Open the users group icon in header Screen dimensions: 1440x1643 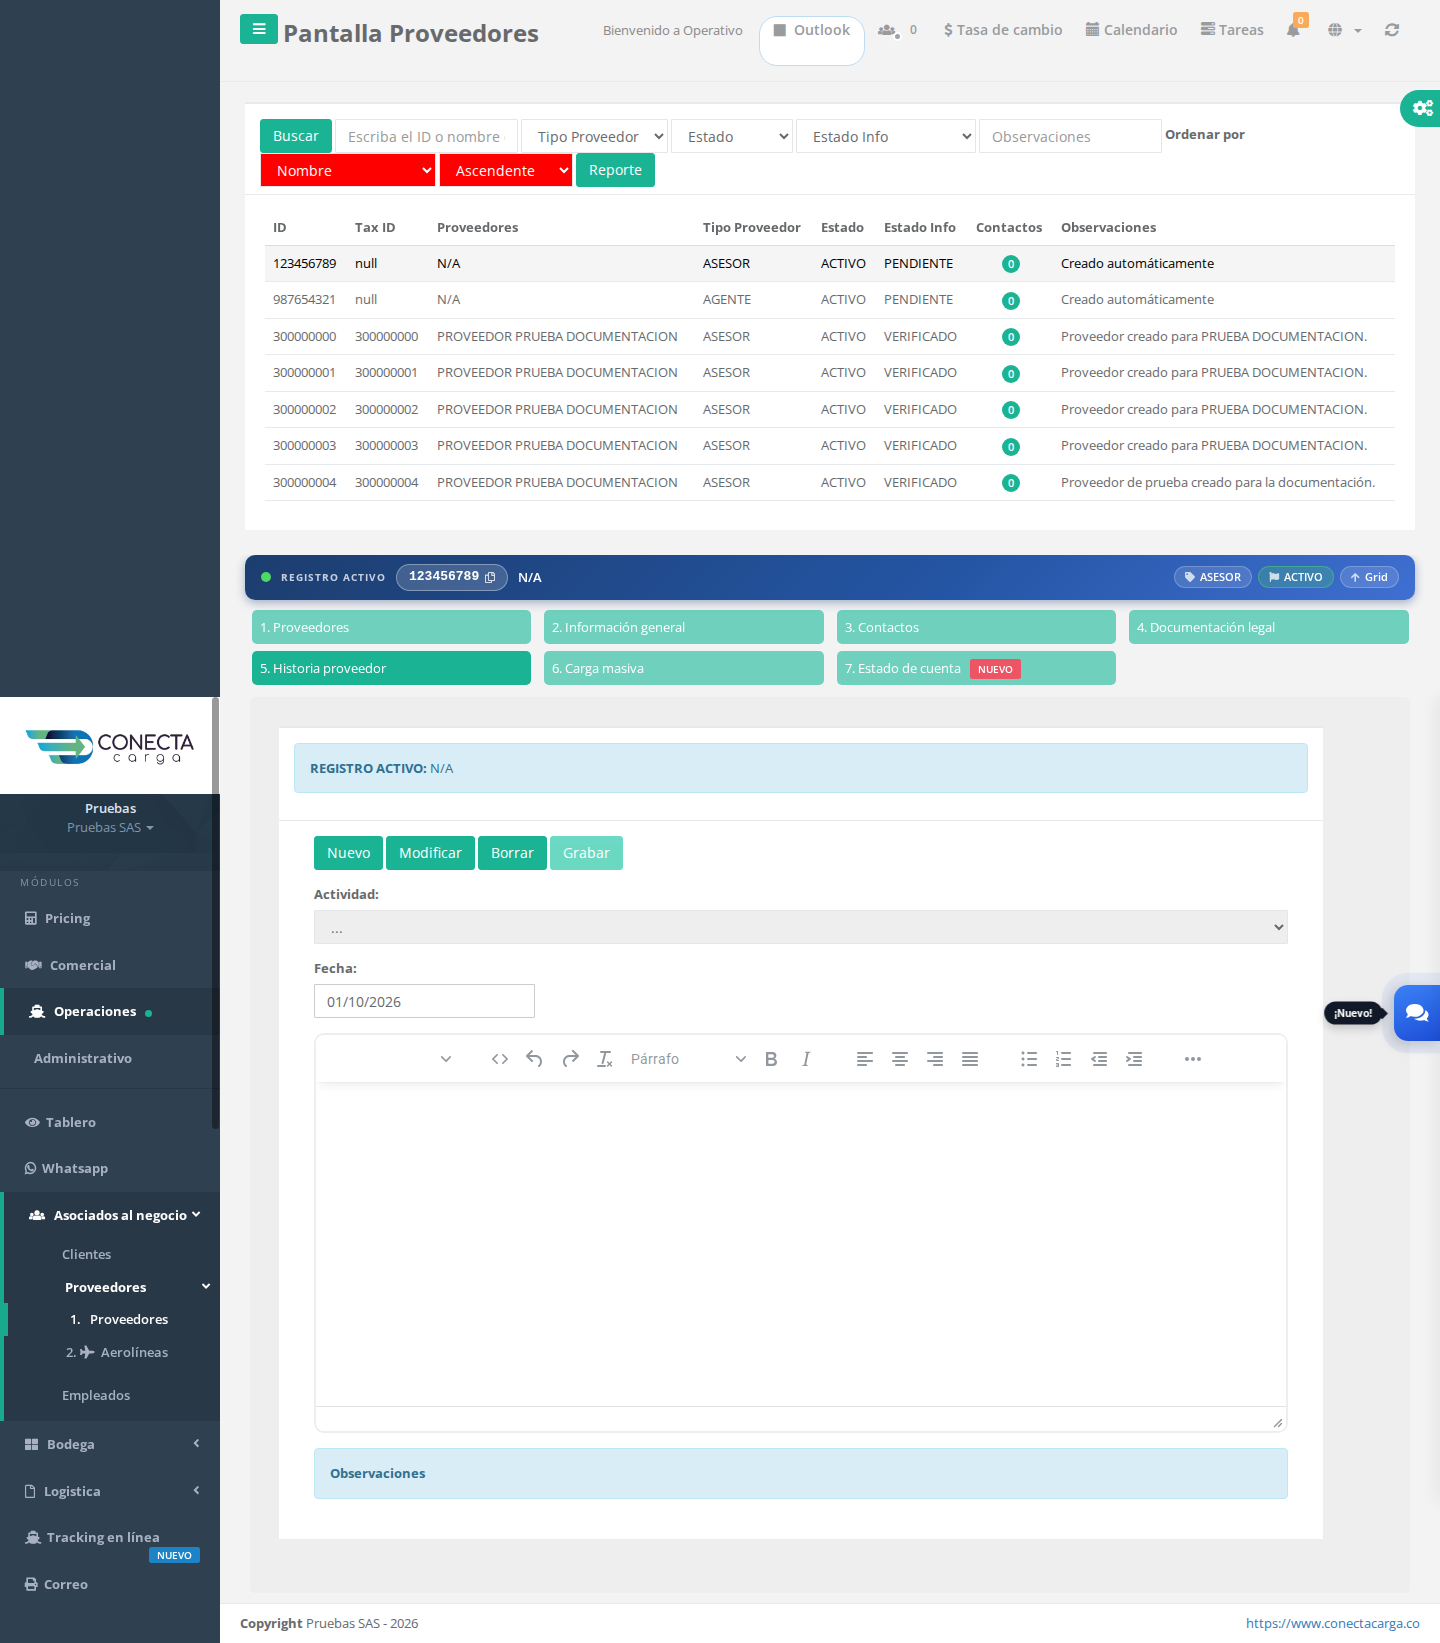pos(887,30)
